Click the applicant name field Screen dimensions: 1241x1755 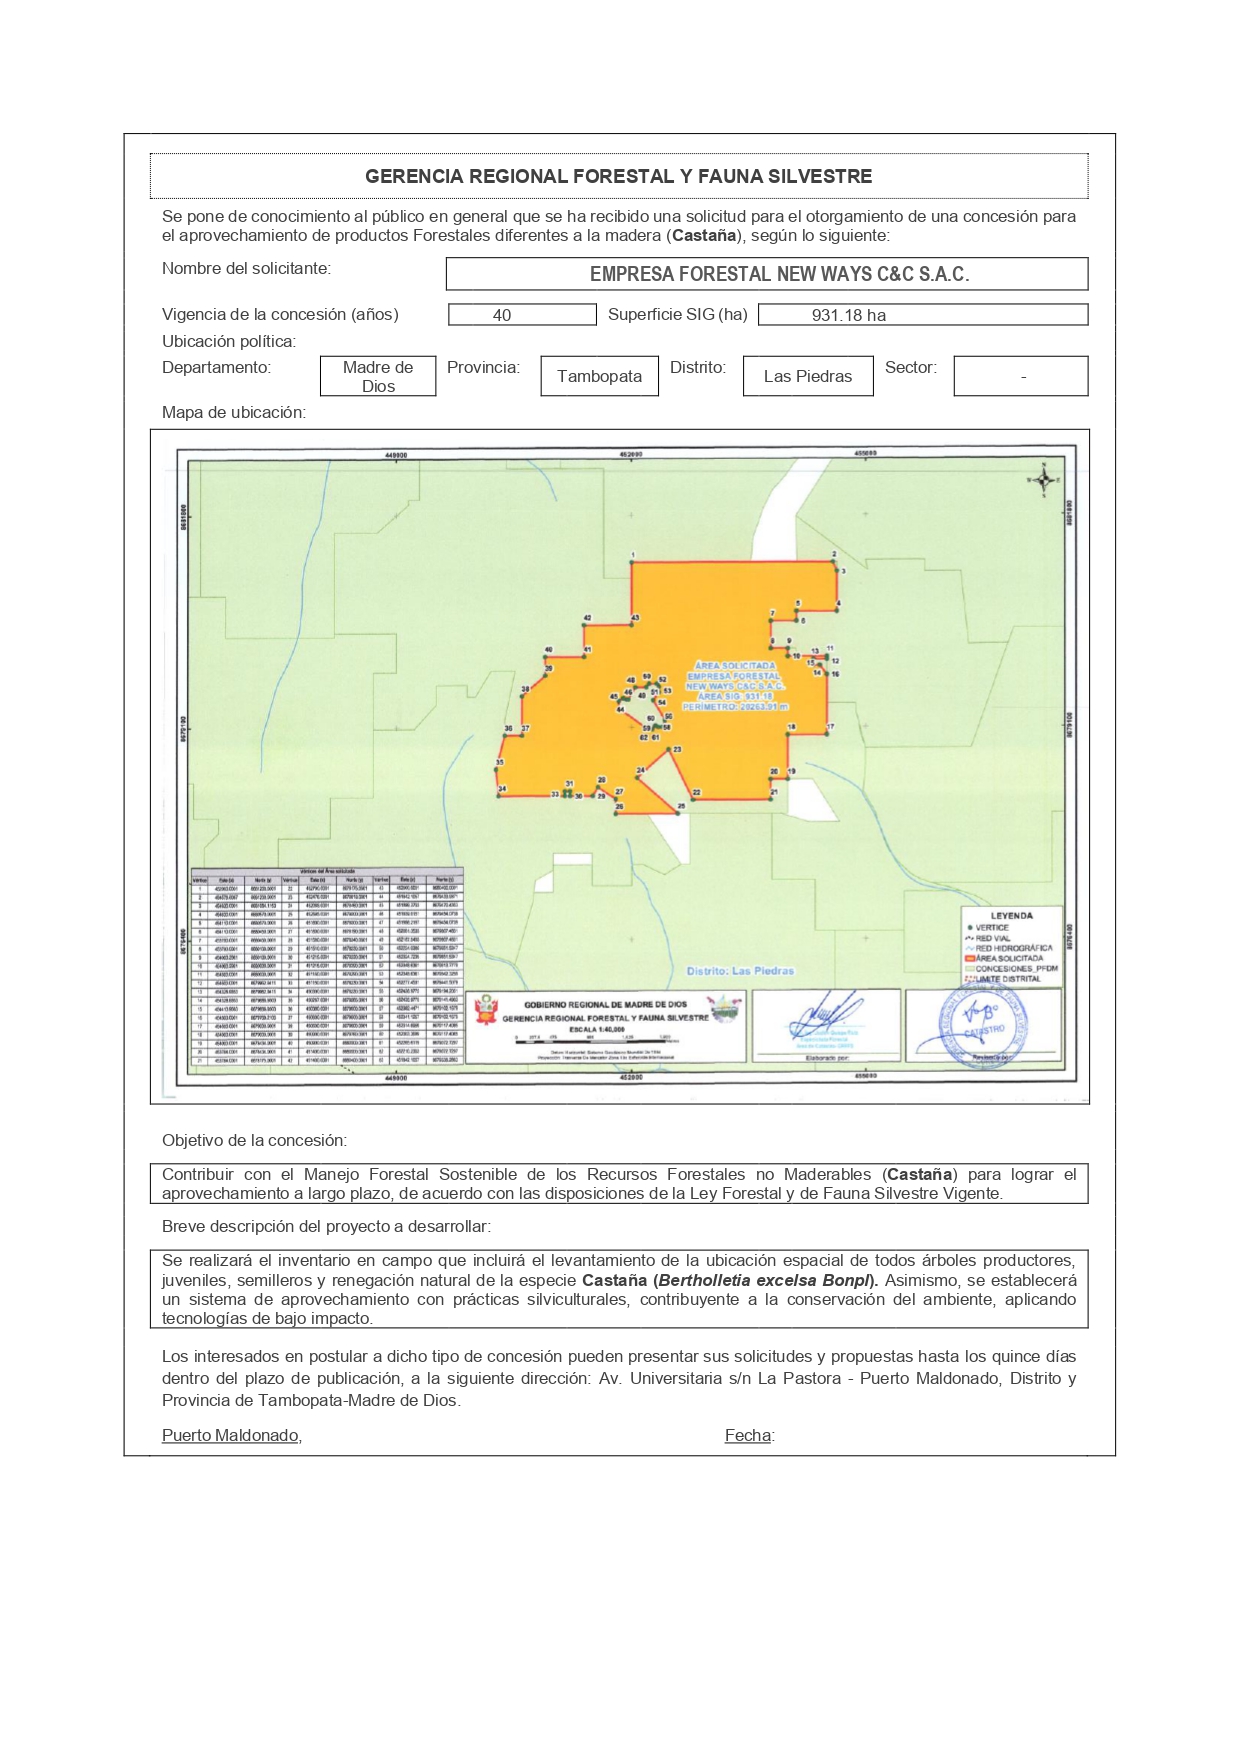click(766, 274)
